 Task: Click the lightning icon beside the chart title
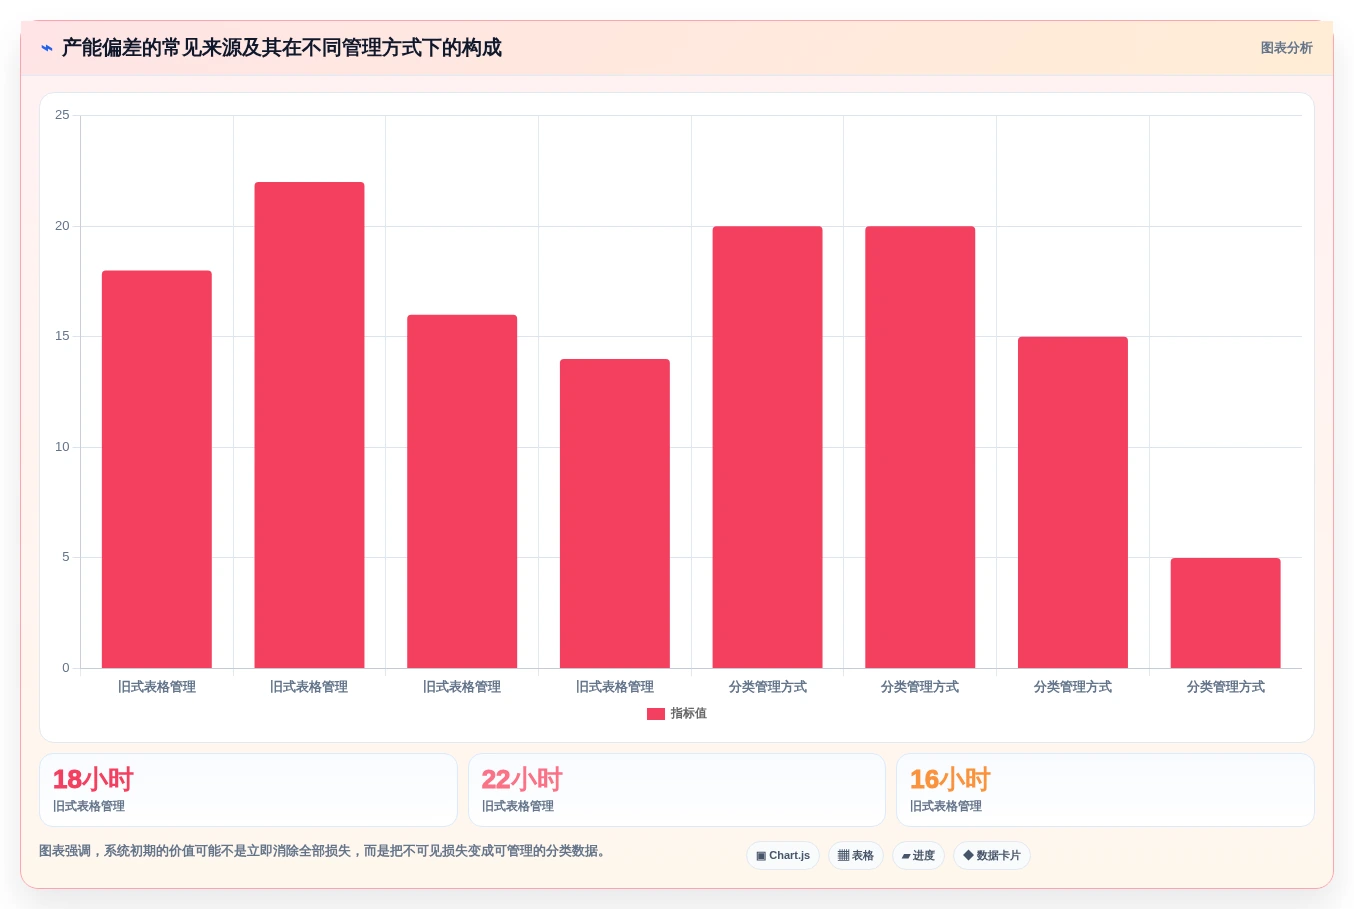point(47,48)
